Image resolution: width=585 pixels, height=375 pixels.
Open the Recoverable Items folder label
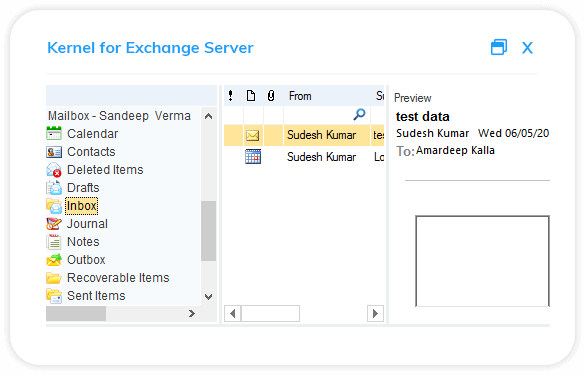(x=118, y=278)
